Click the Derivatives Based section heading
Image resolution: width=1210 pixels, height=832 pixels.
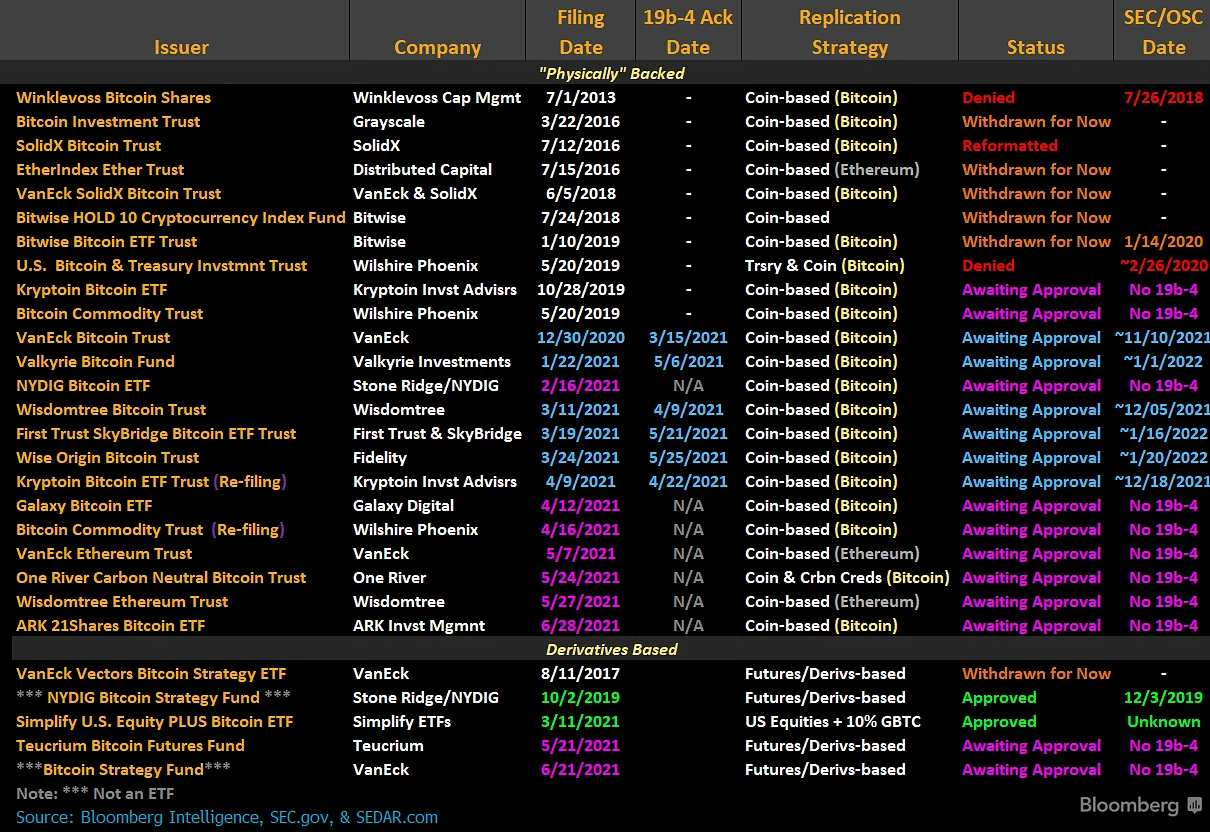611,649
